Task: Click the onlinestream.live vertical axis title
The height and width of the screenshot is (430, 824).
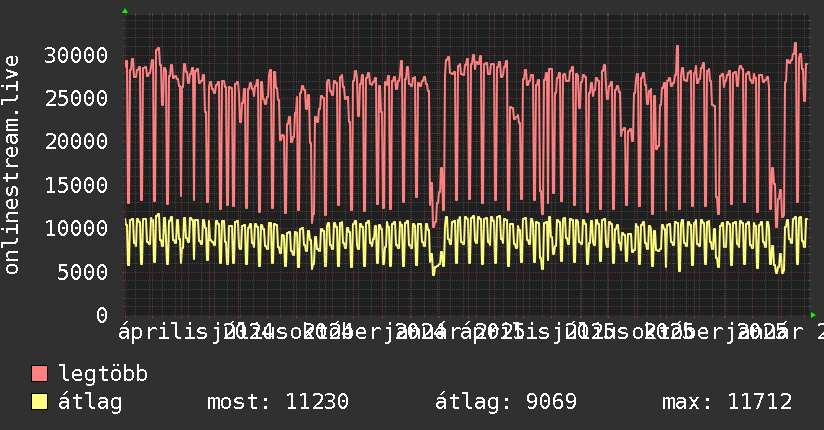Action: [x=11, y=165]
